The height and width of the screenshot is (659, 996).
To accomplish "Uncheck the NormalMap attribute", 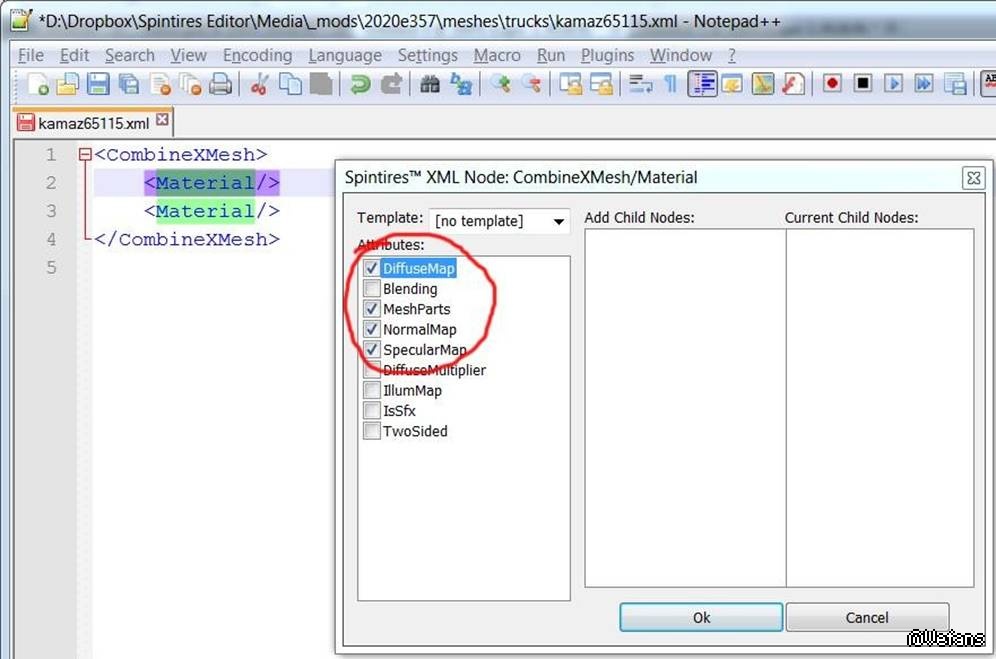I will [372, 330].
